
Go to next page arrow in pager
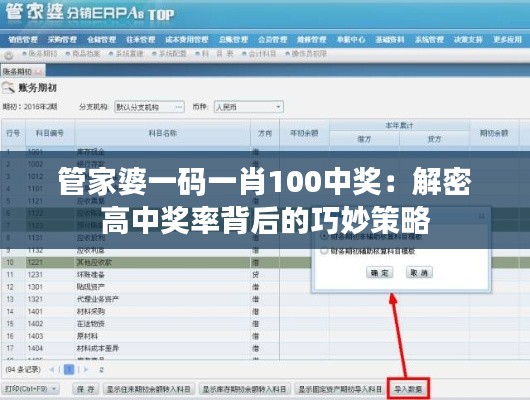coord(86,370)
